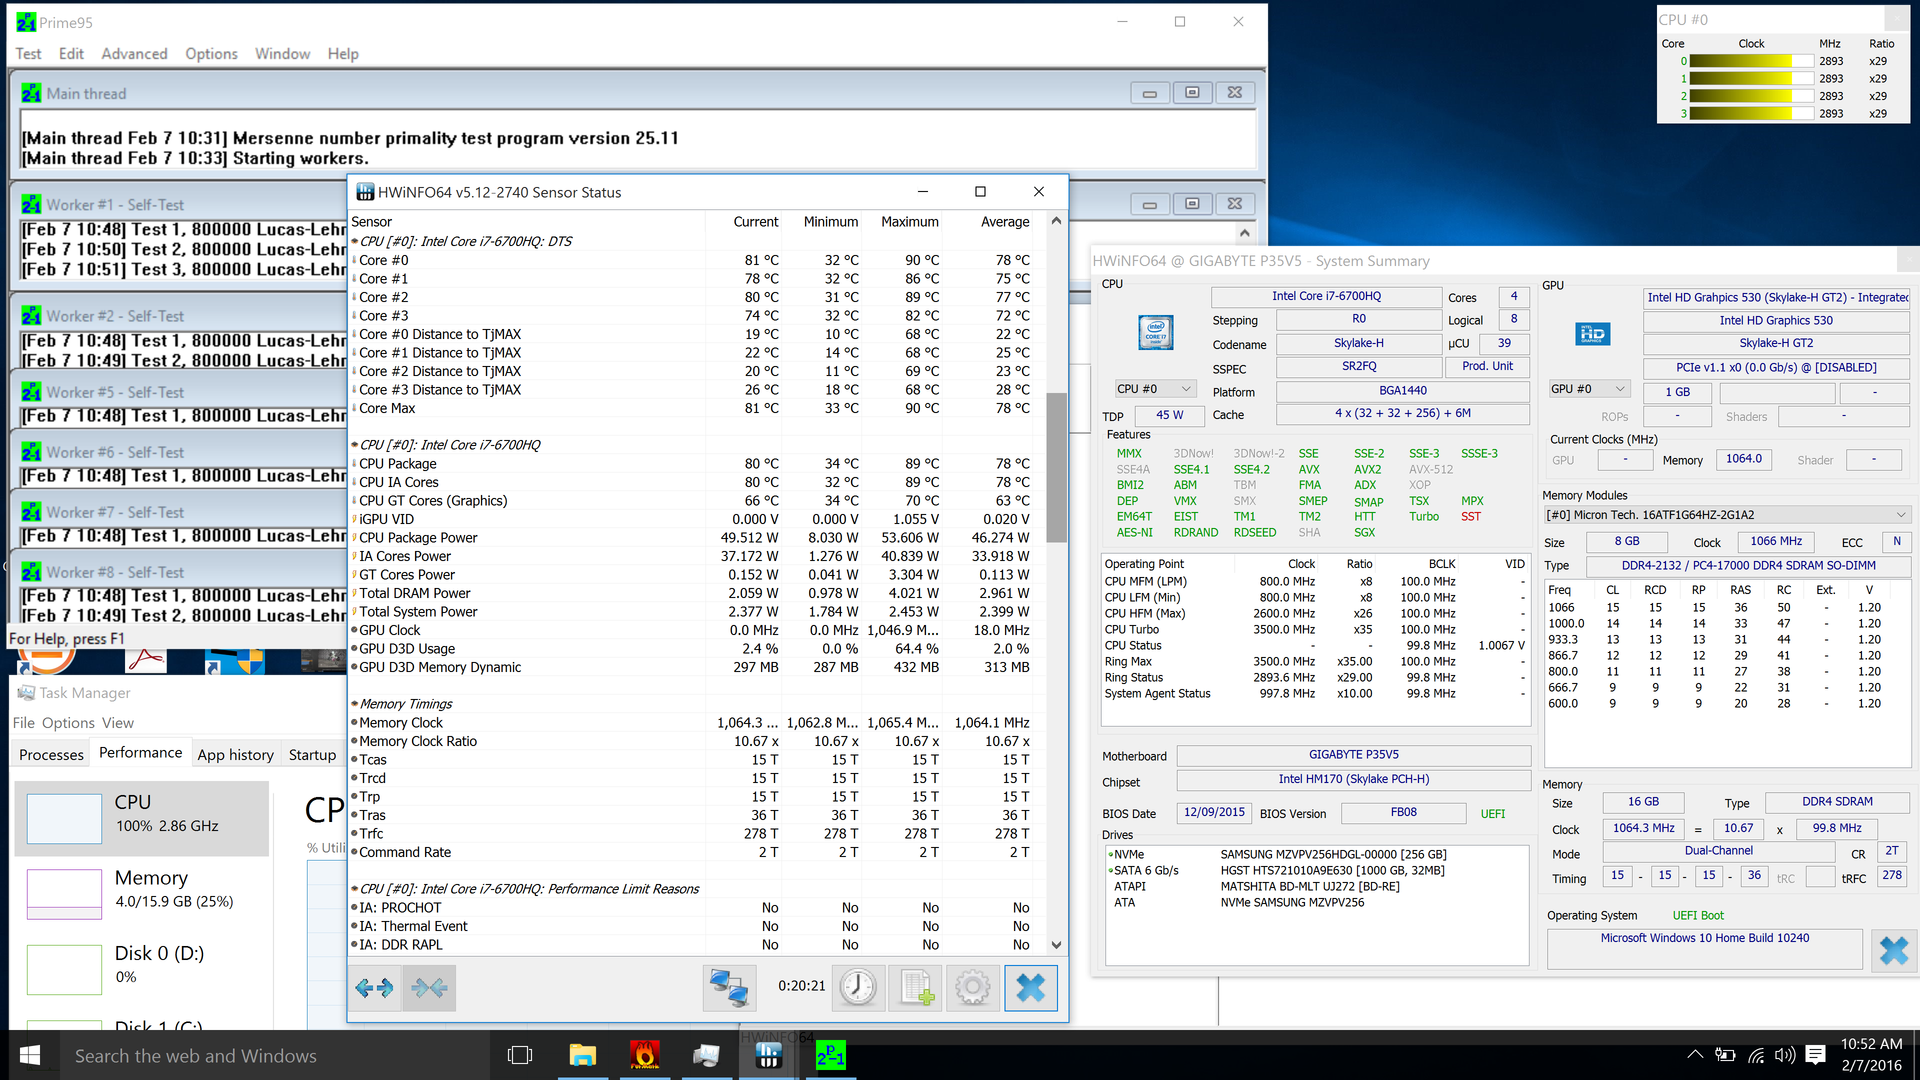
Task: Click Intel HM170 chipset field
Action: (x=1353, y=780)
